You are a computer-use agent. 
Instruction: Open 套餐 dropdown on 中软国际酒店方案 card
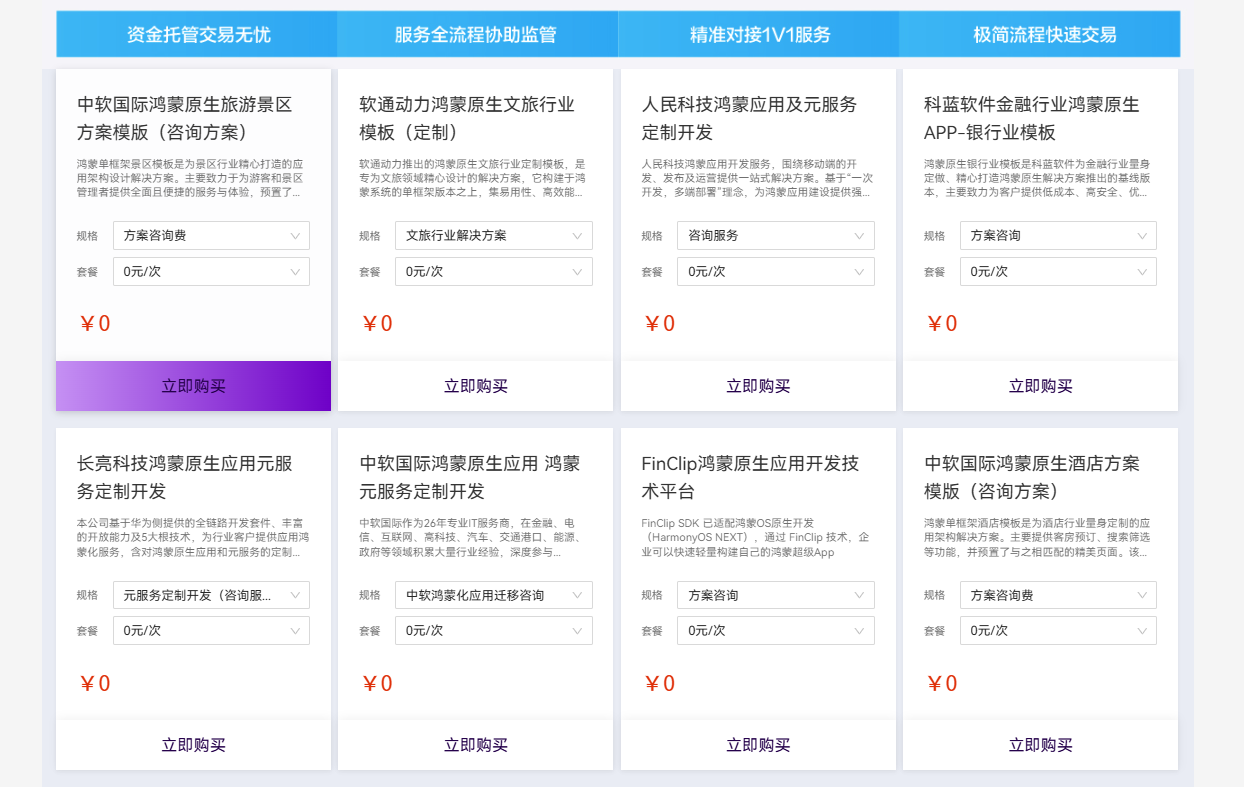pyautogui.click(x=1058, y=630)
